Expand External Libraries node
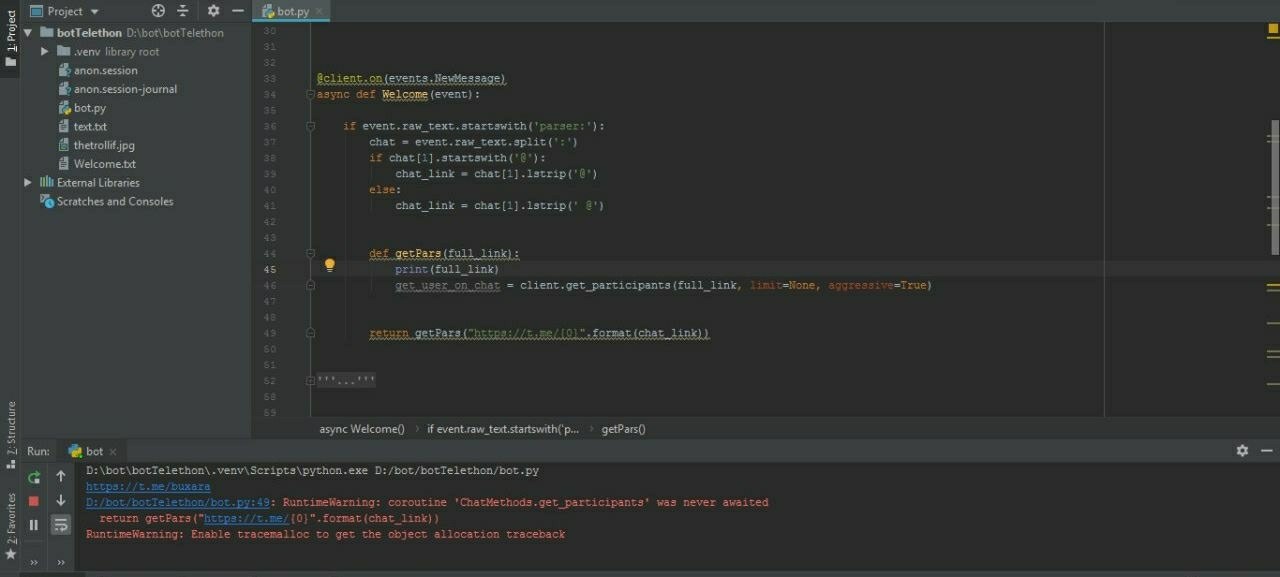 [x=28, y=182]
